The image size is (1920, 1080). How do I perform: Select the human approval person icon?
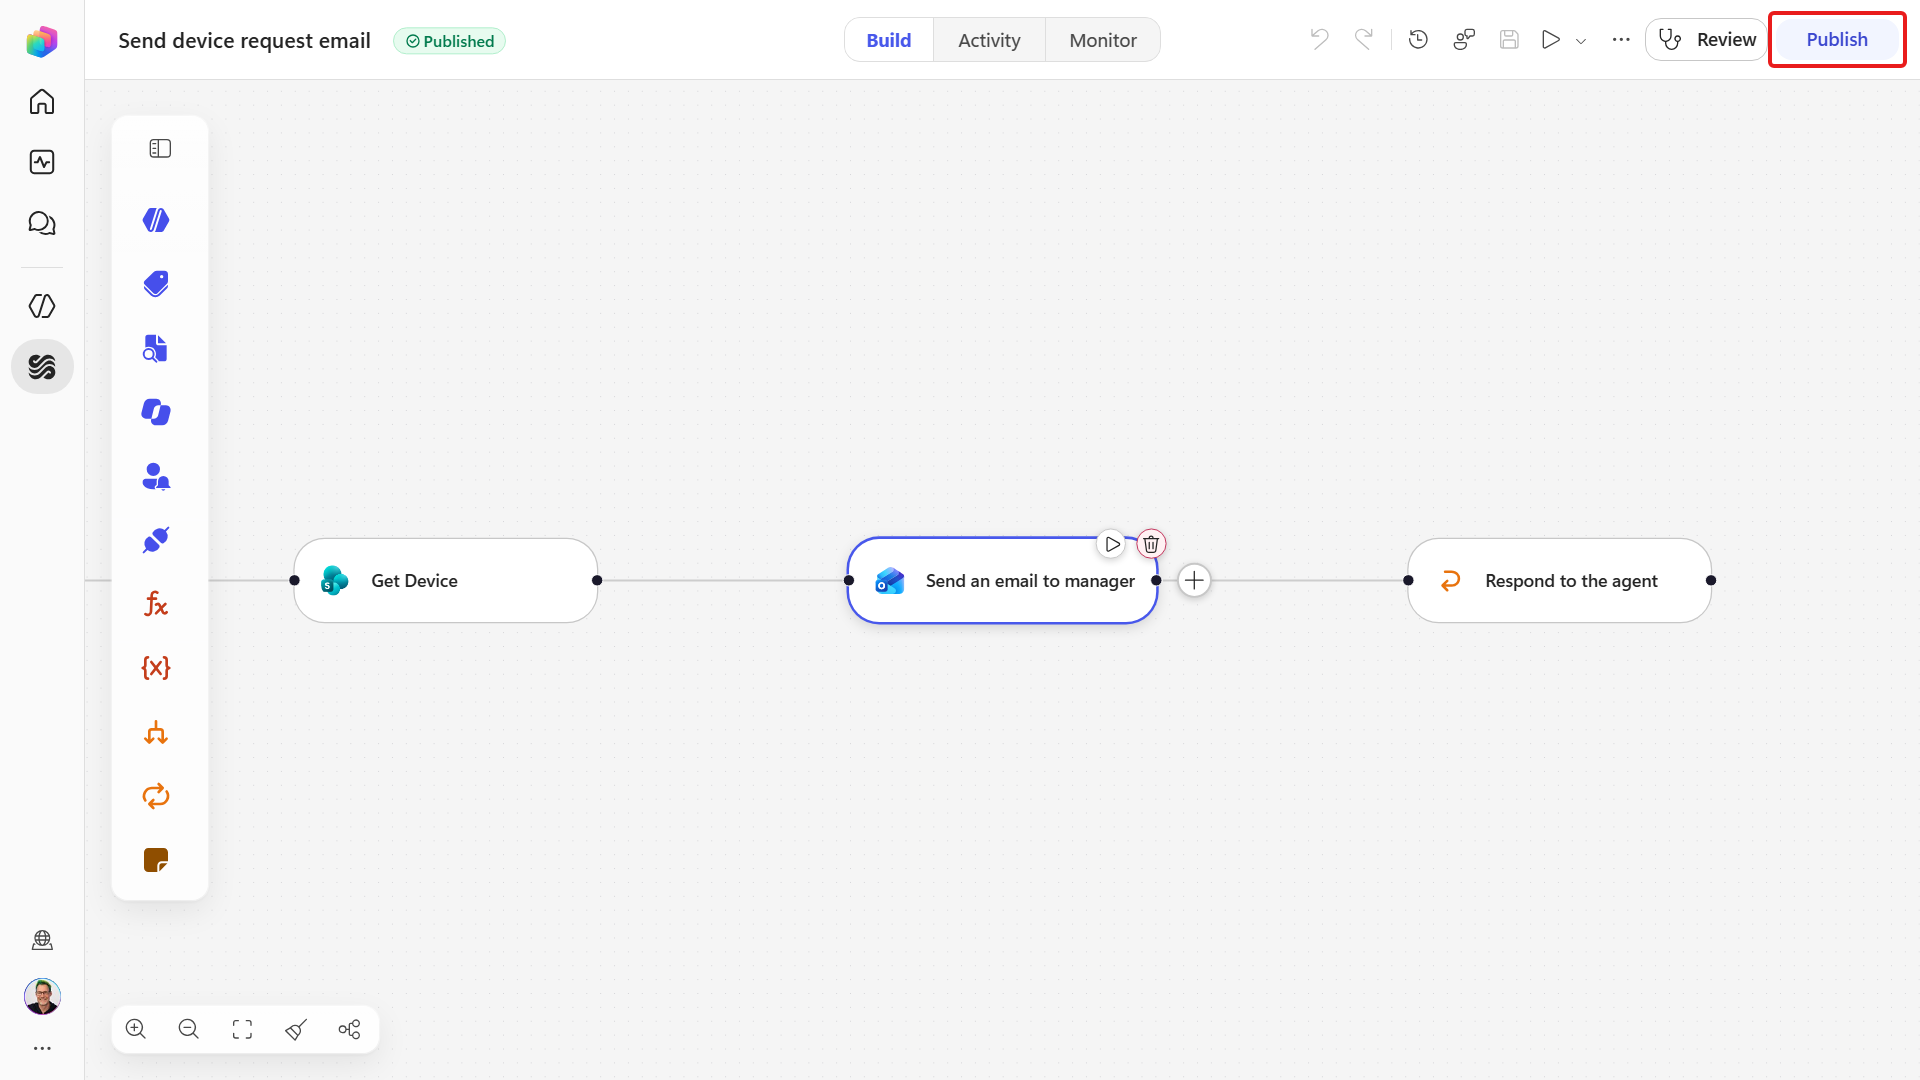(156, 476)
